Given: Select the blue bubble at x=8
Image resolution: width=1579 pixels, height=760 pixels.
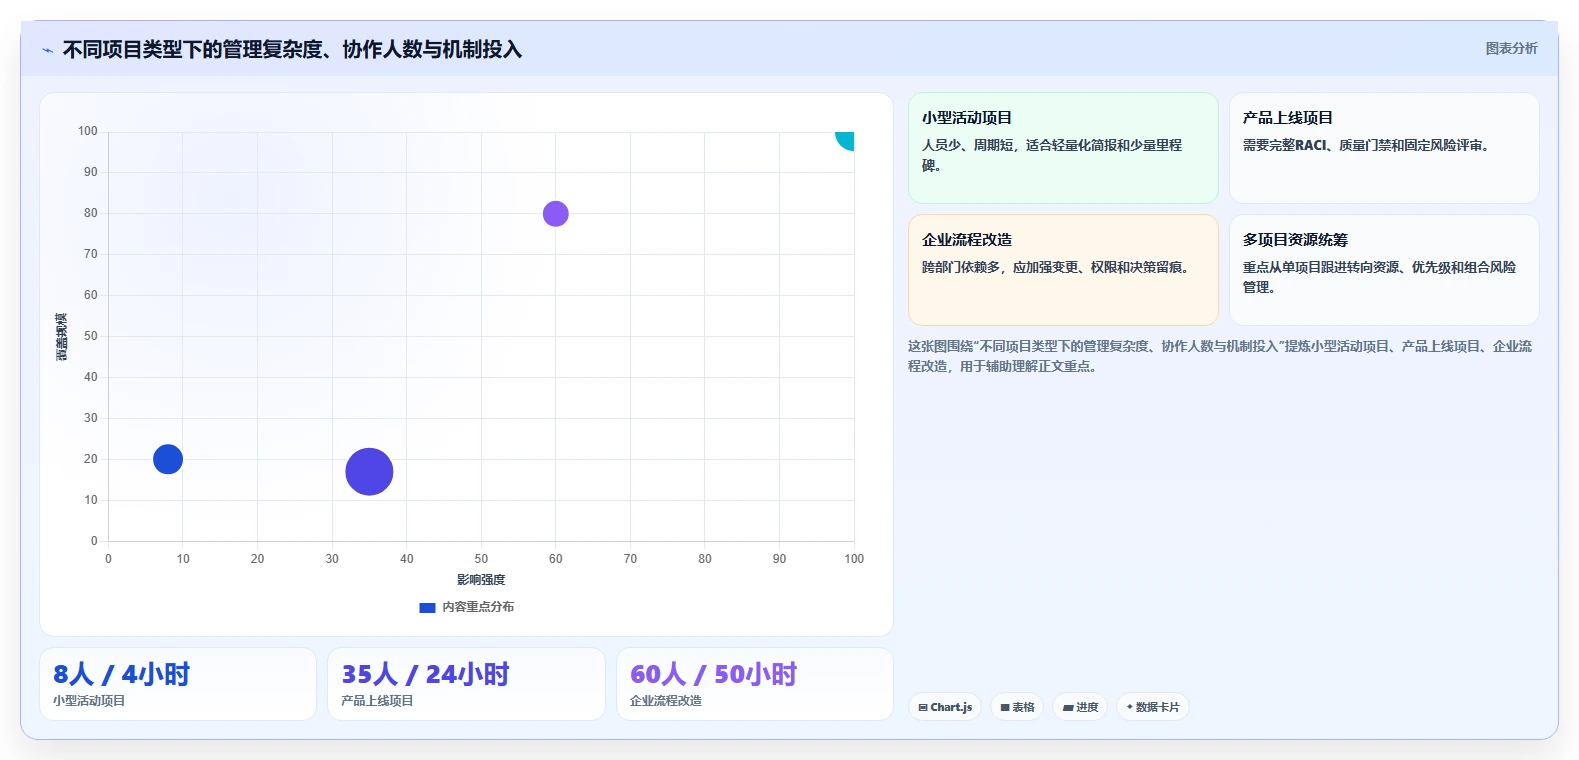Looking at the screenshot, I should click(168, 459).
